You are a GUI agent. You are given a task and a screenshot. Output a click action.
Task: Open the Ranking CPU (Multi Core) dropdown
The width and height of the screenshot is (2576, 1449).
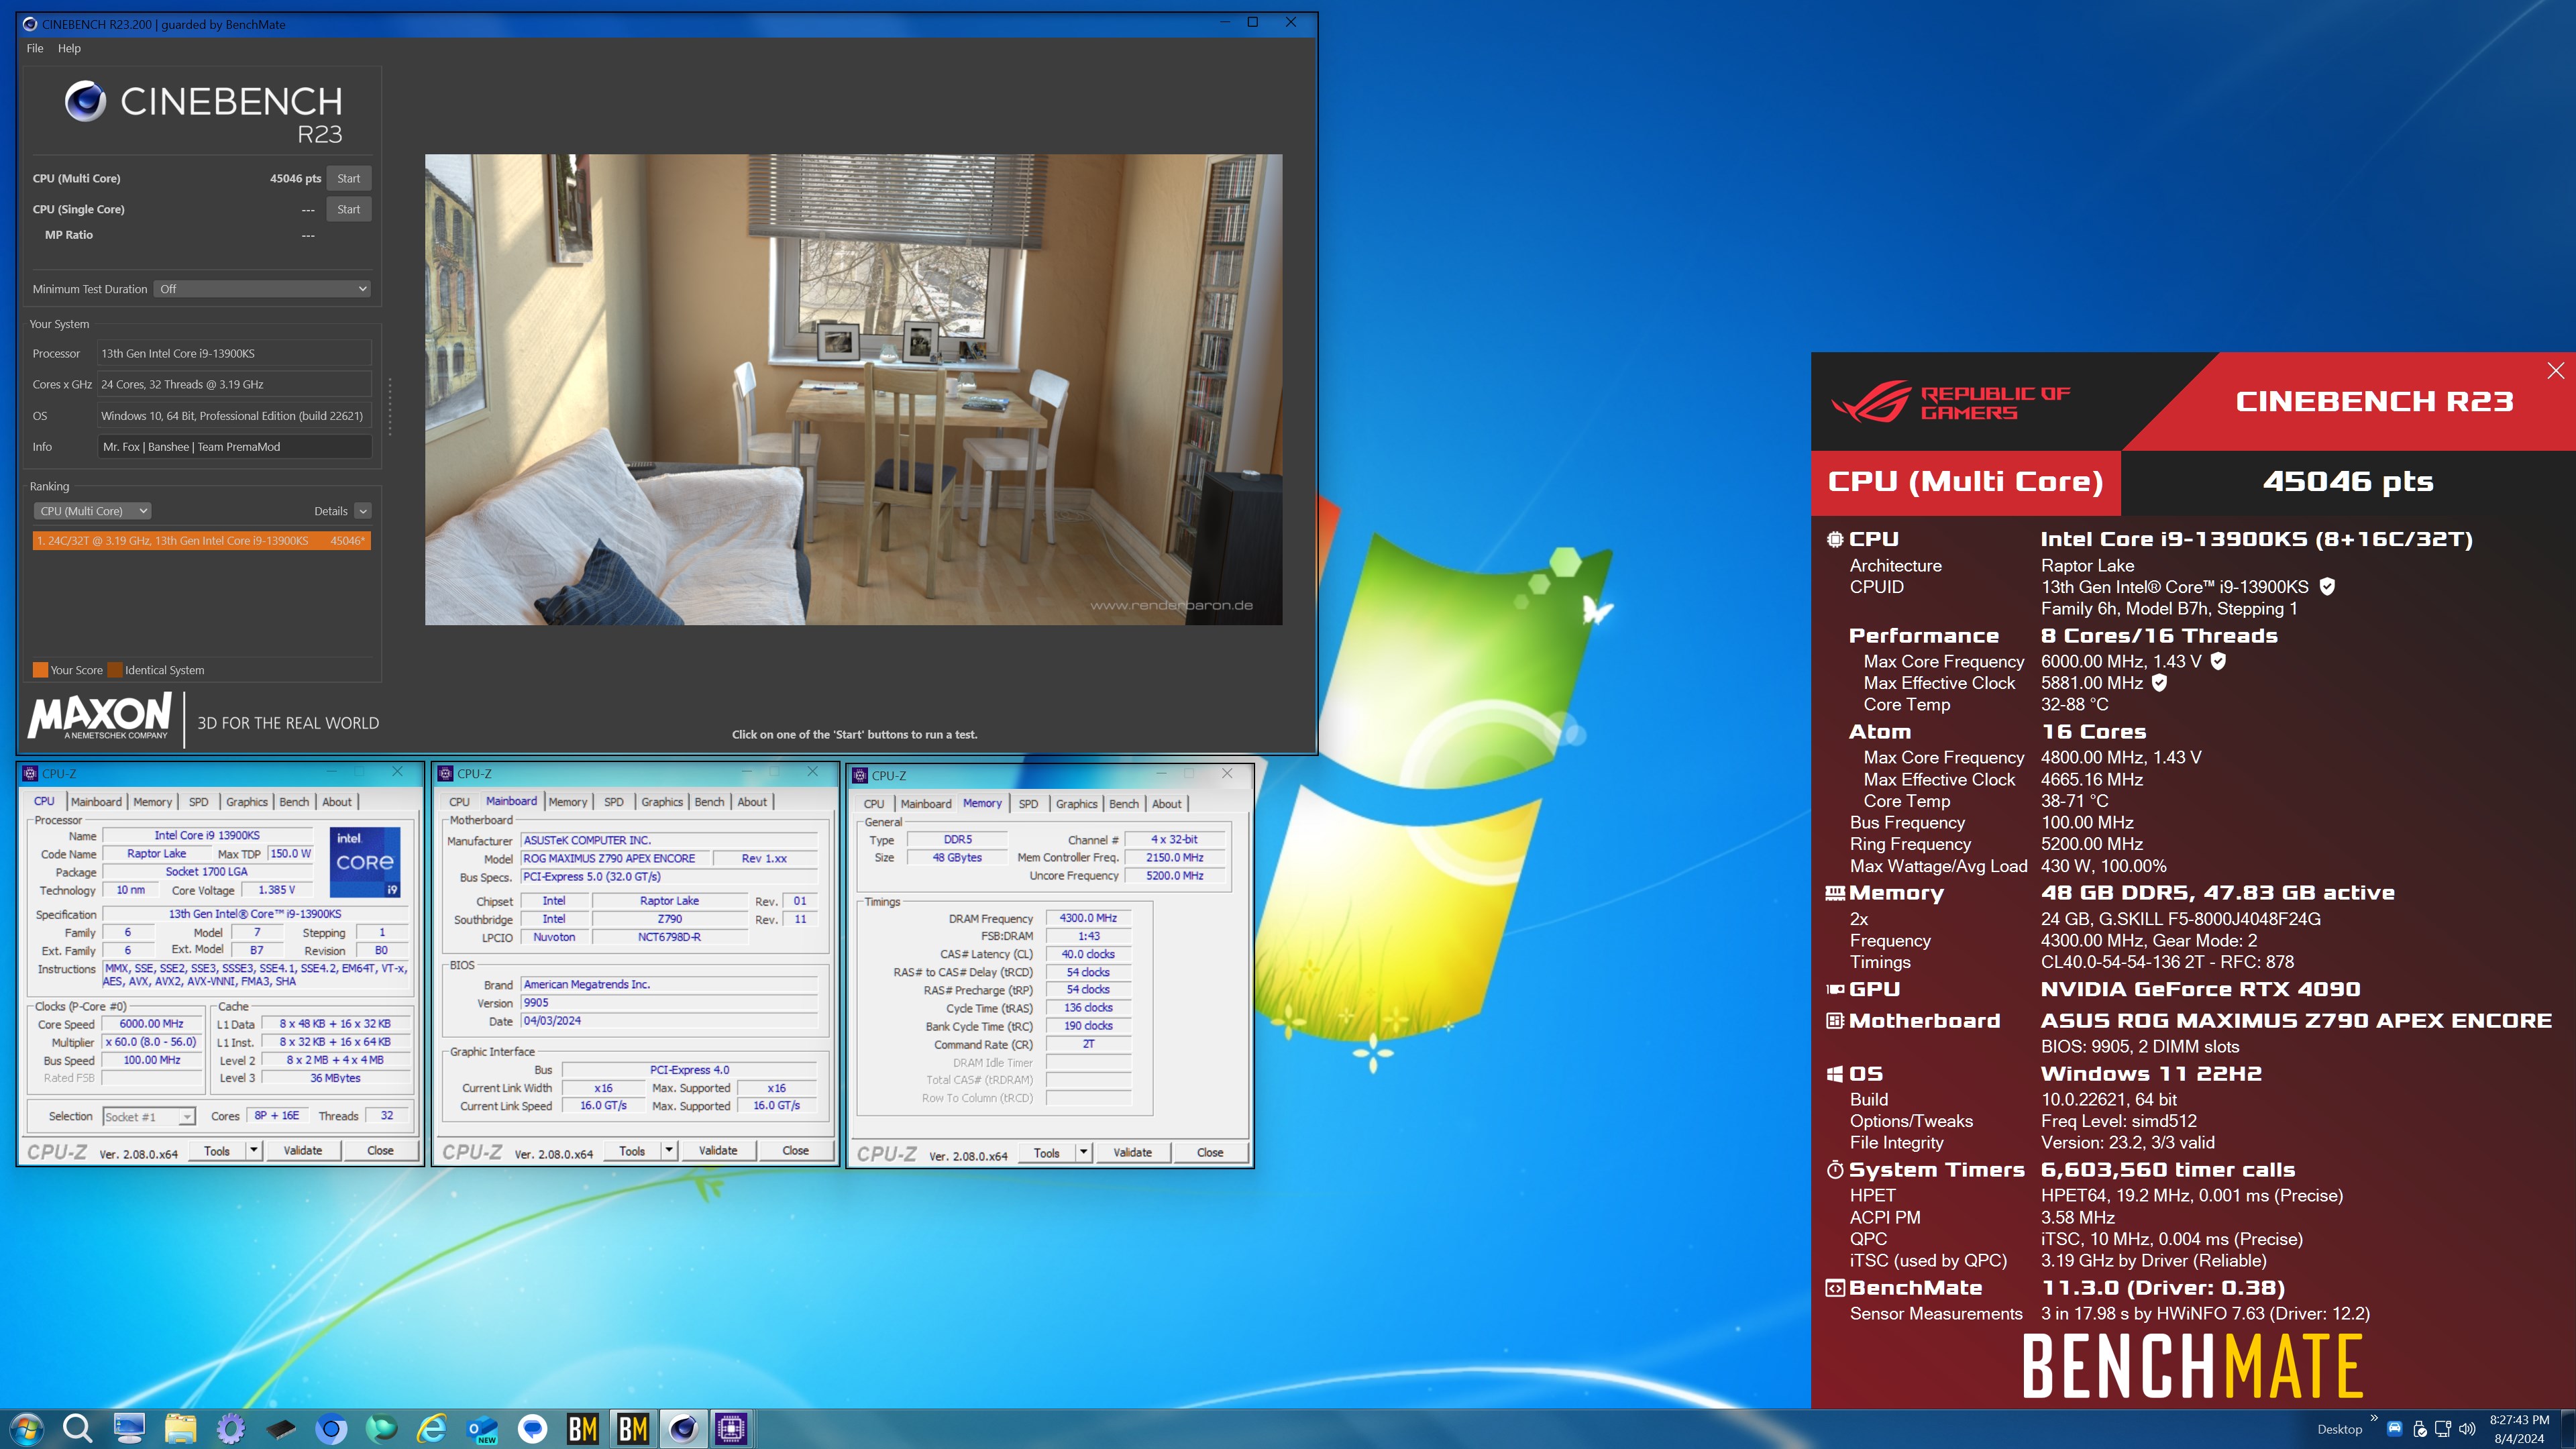tap(92, 511)
